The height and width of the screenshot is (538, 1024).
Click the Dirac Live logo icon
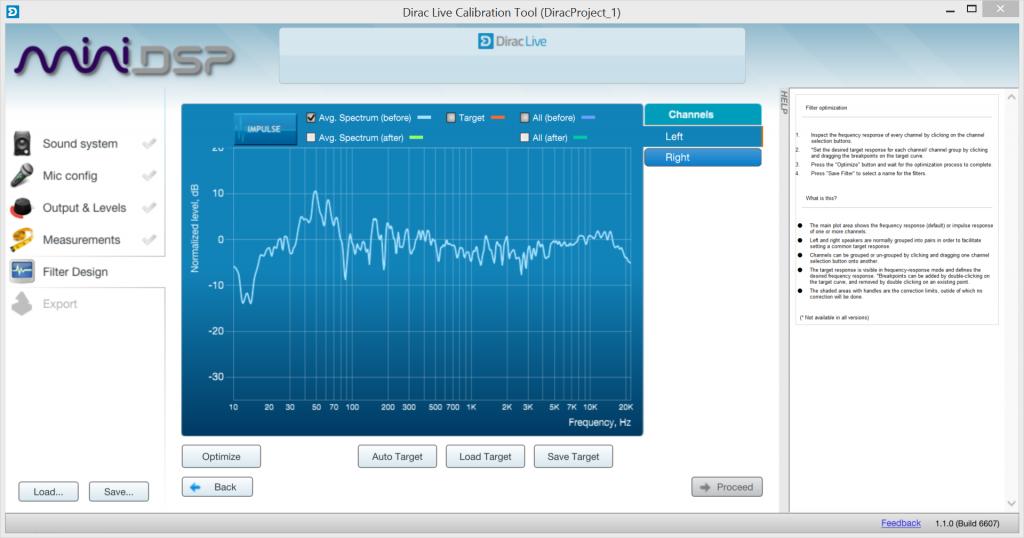click(x=485, y=41)
